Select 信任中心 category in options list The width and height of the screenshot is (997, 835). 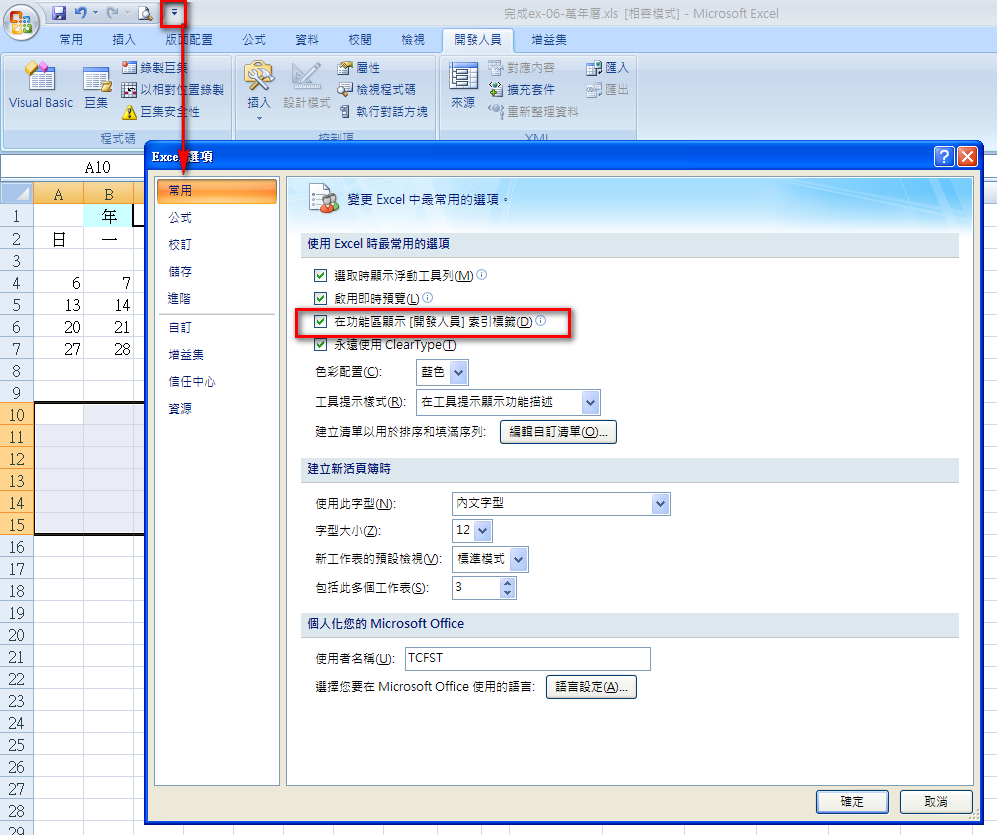tap(216, 382)
